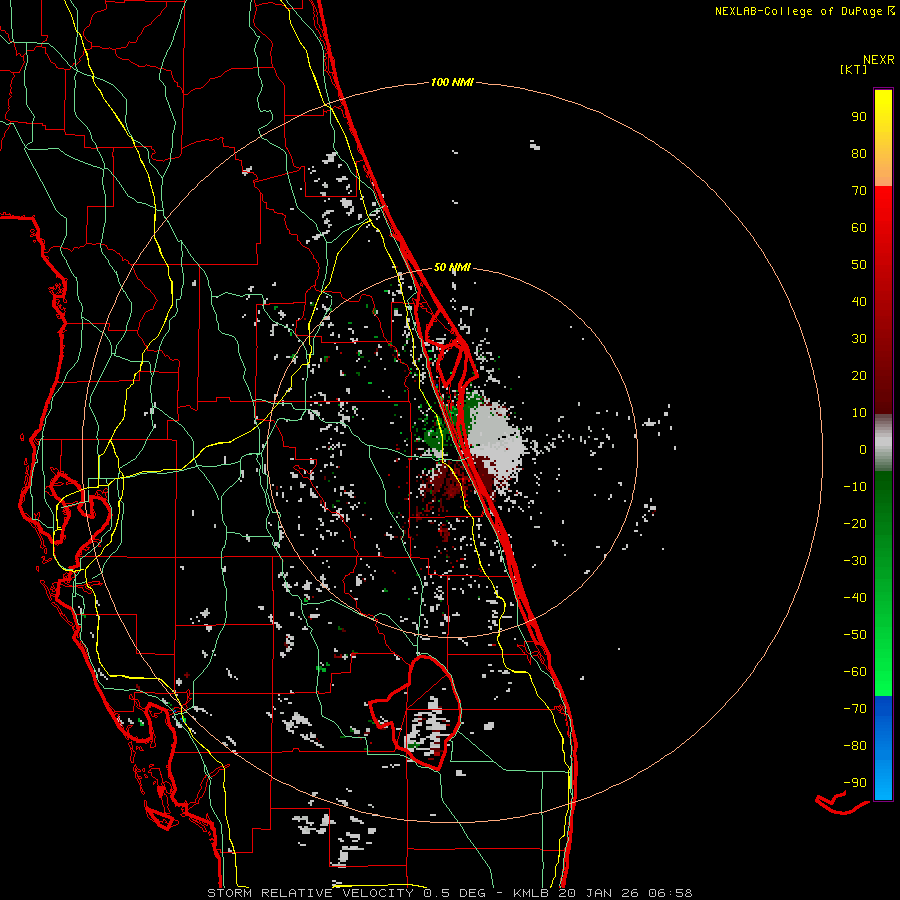Image resolution: width=900 pixels, height=900 pixels.
Task: Click the 90 value on velocity scale
Action: click(859, 117)
